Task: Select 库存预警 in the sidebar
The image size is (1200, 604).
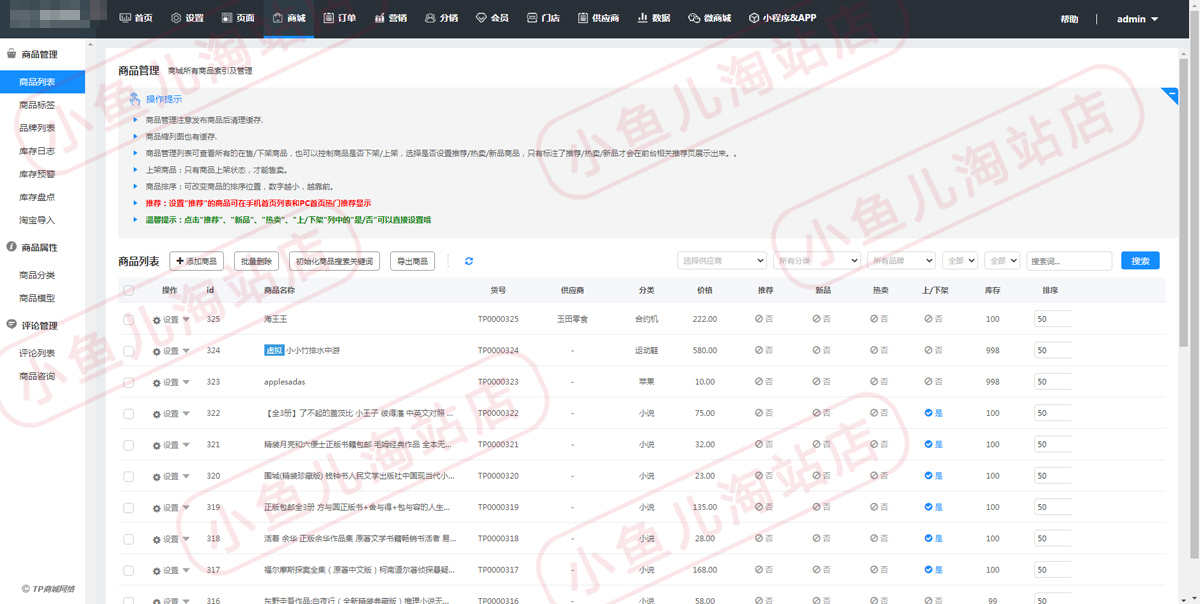Action: pos(37,174)
